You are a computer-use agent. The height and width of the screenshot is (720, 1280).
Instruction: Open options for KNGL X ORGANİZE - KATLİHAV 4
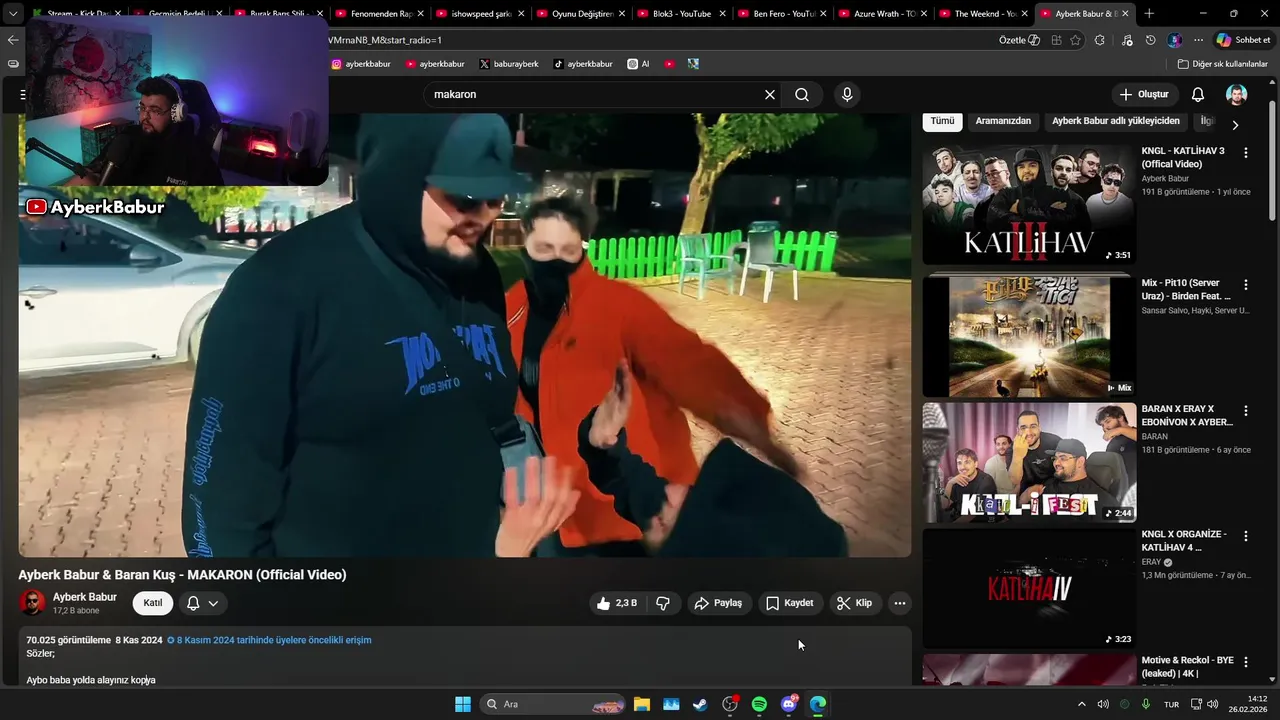pos(1246,536)
